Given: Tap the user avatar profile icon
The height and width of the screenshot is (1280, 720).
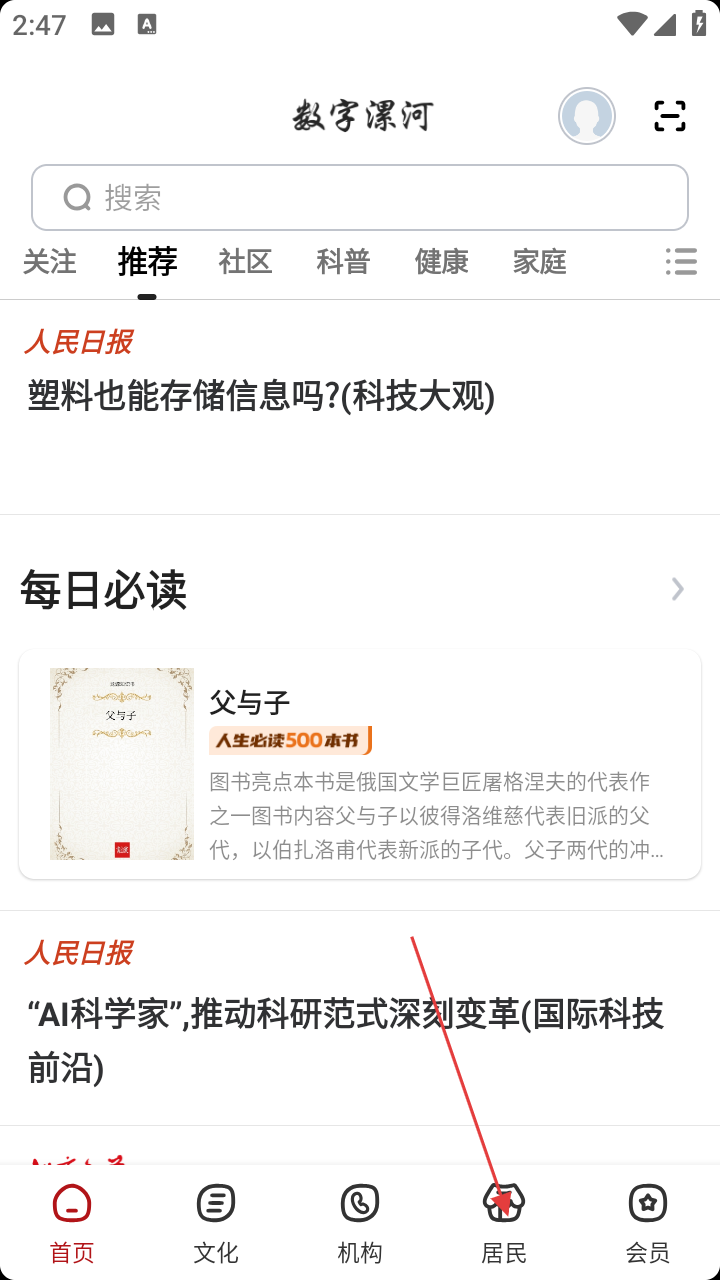Looking at the screenshot, I should 587,116.
